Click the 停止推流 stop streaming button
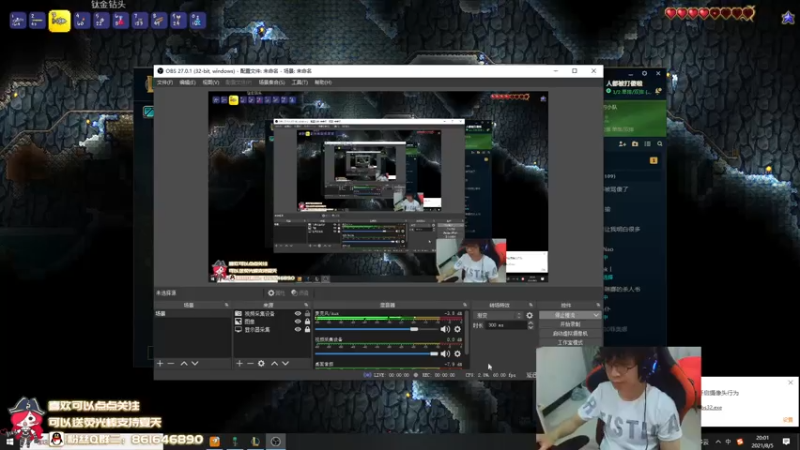This screenshot has height=450, width=800. point(565,315)
